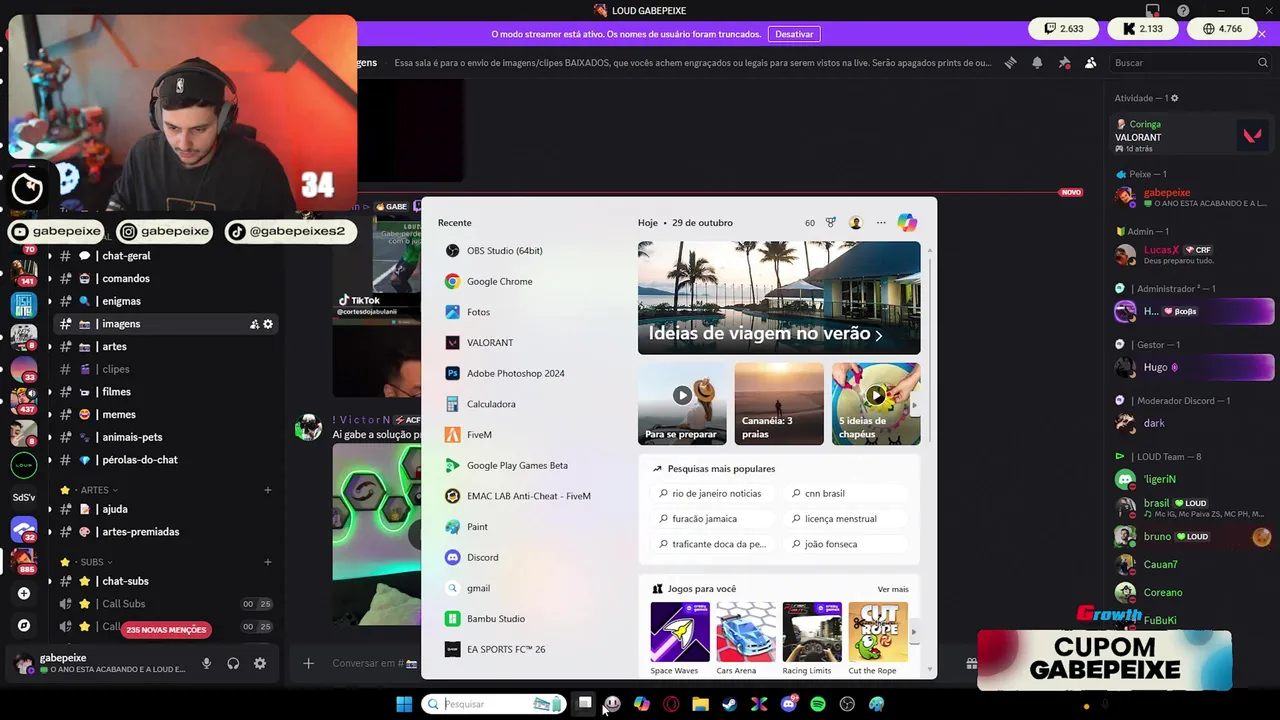1280x720 pixels.
Task: Open Discord user settings gear
Action: 260,663
